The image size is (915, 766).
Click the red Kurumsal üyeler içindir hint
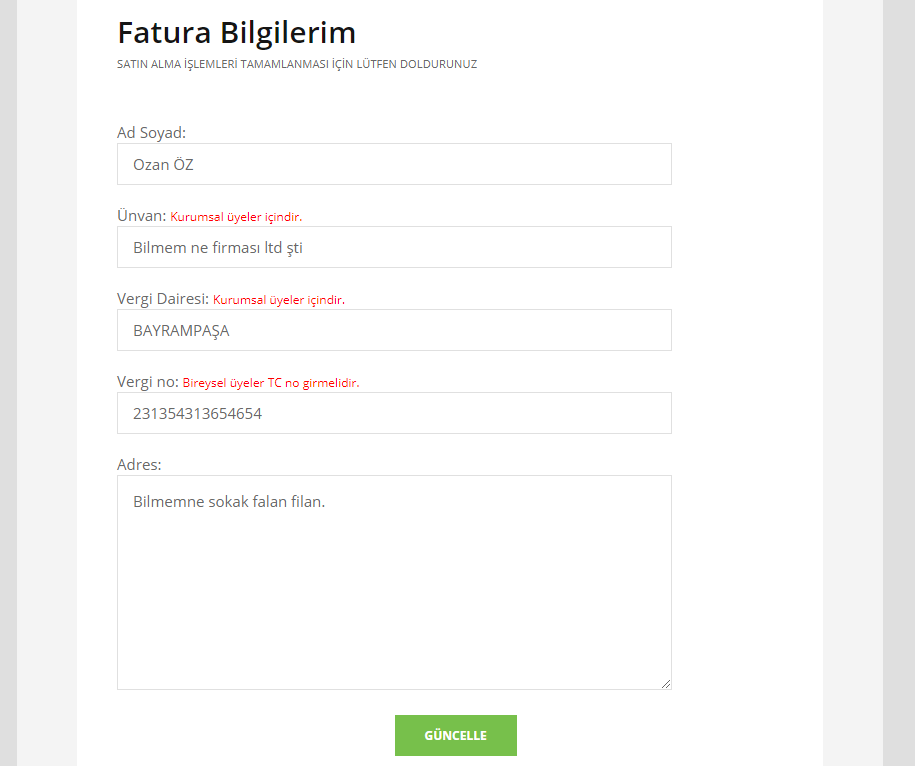(x=236, y=216)
